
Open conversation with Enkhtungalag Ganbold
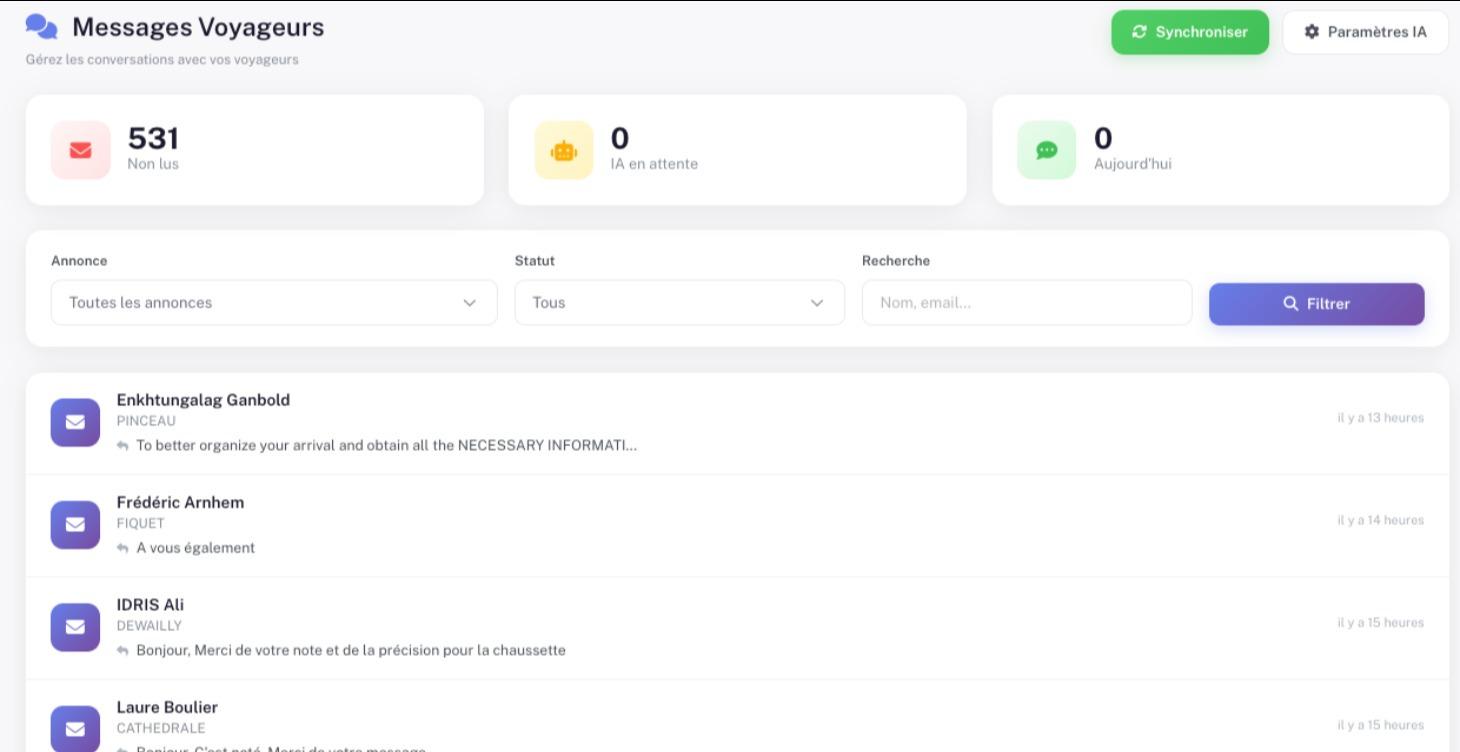[x=737, y=423]
